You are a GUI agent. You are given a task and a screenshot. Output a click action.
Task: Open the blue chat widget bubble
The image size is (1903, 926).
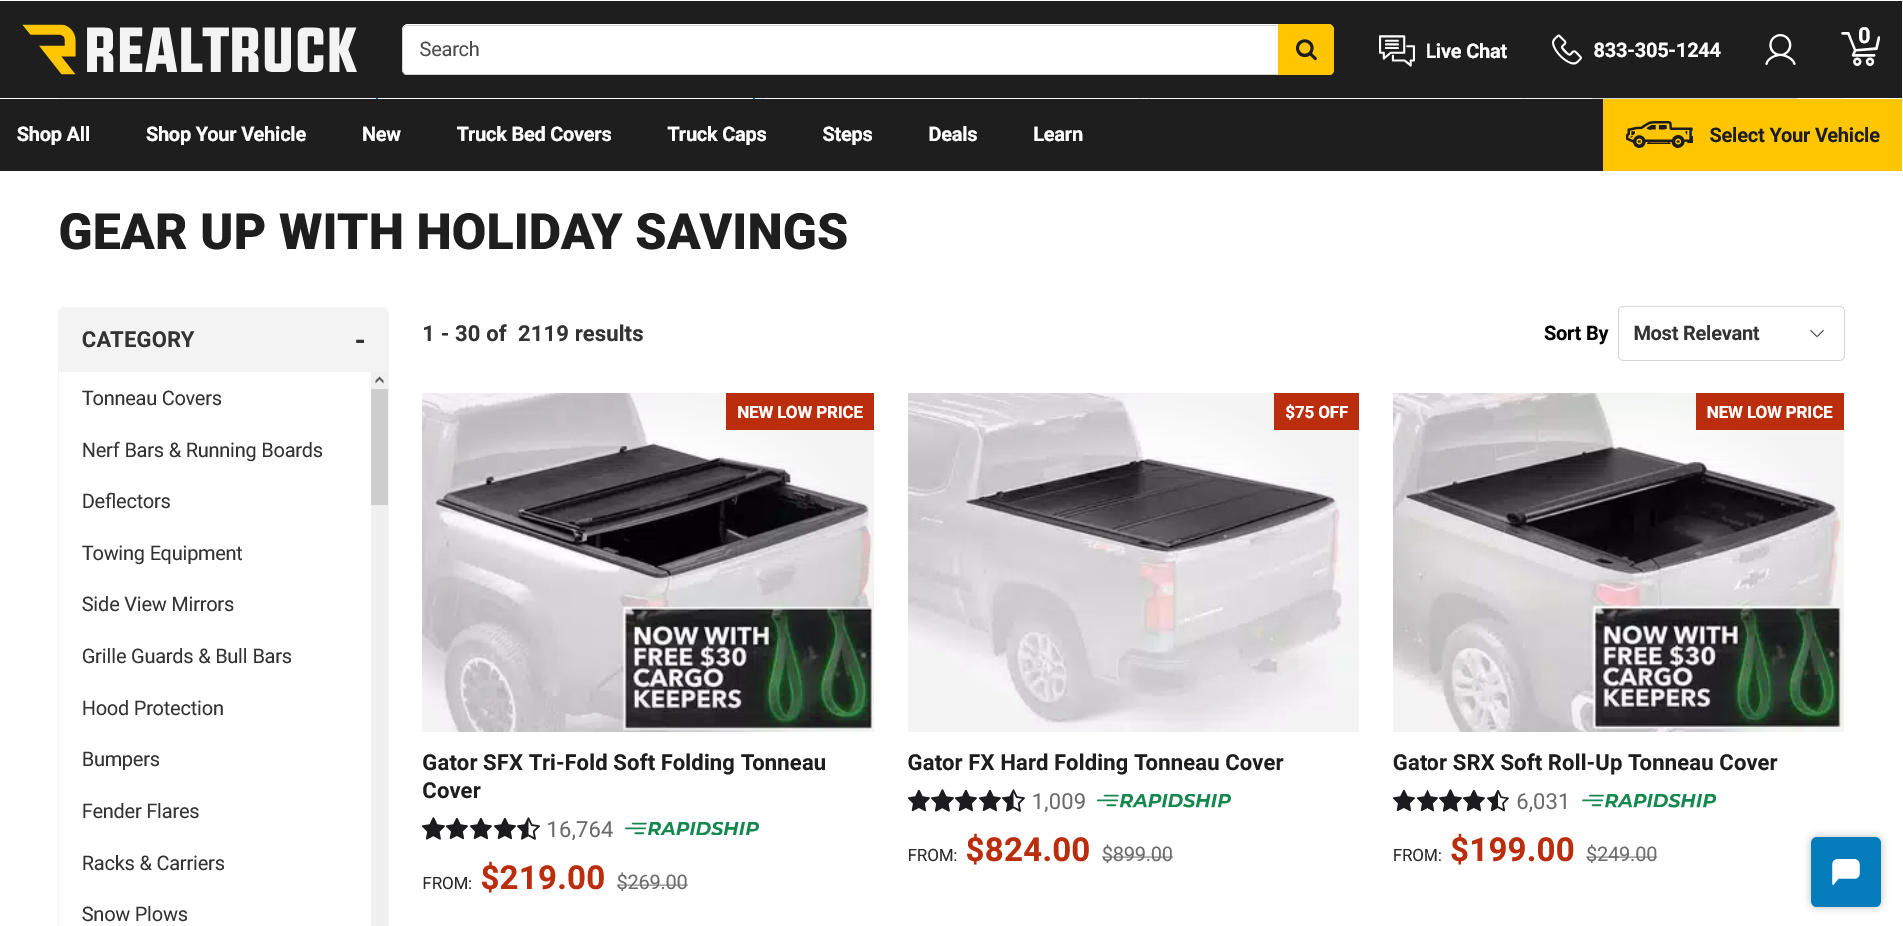[1845, 872]
